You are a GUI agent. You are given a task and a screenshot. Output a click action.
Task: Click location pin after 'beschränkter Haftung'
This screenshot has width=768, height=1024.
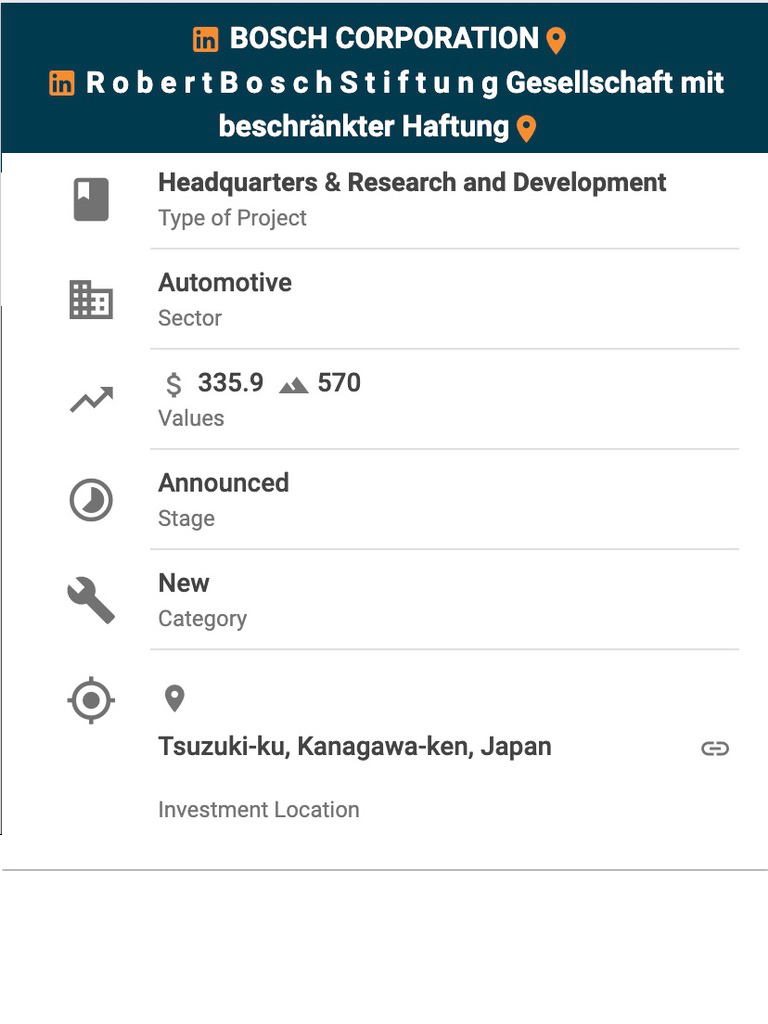click(x=526, y=129)
